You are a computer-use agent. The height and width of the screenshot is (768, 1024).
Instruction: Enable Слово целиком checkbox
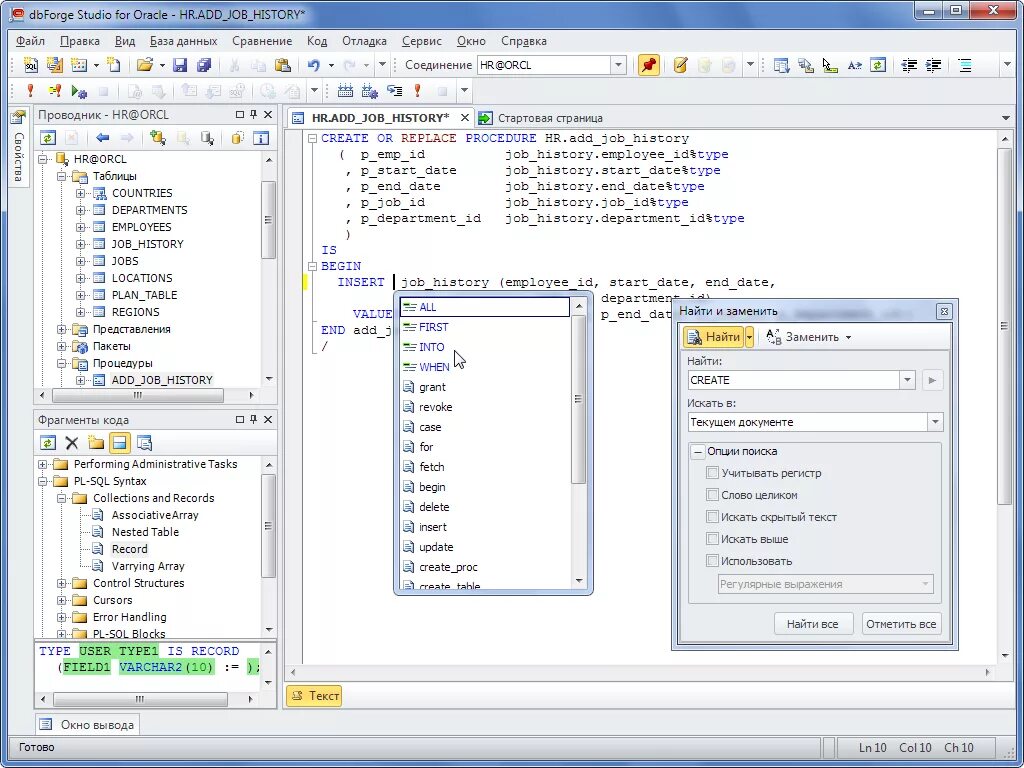click(712, 495)
